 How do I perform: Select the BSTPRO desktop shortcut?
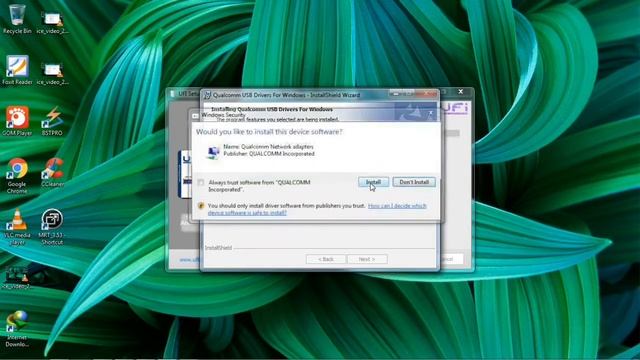pyautogui.click(x=52, y=121)
